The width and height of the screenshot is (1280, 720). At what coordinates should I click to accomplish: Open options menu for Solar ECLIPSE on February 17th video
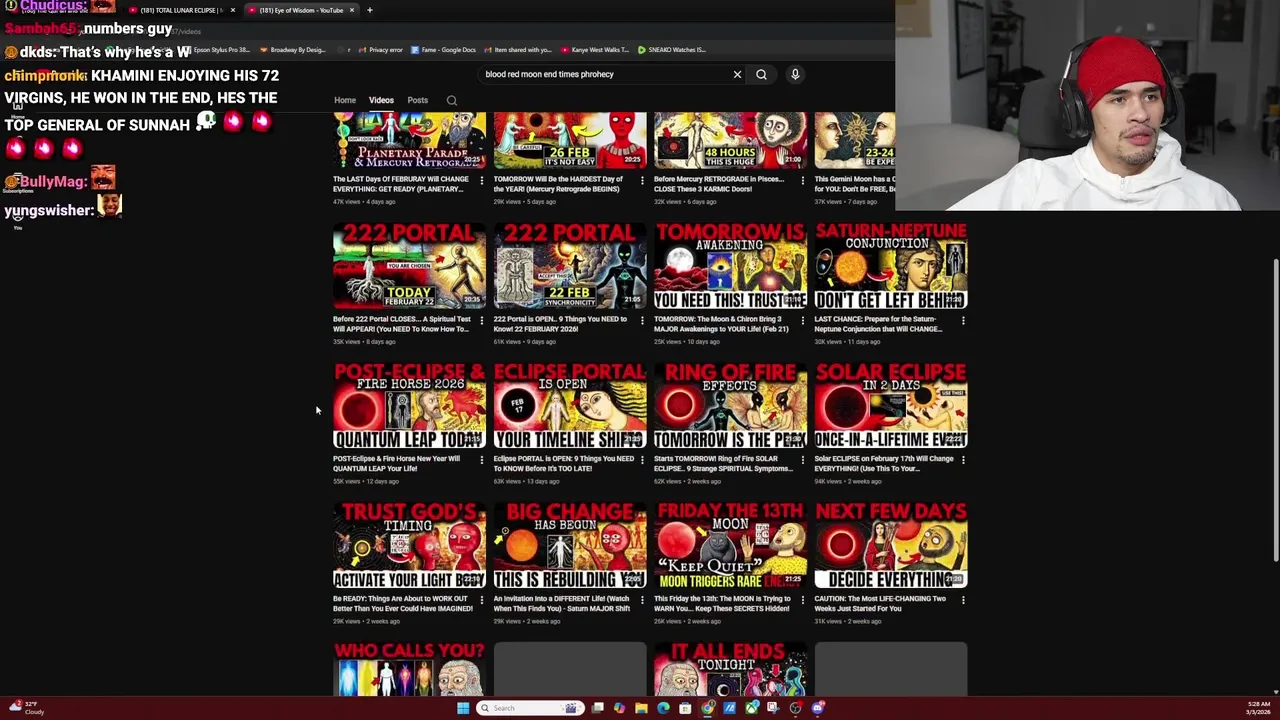pyautogui.click(x=963, y=461)
